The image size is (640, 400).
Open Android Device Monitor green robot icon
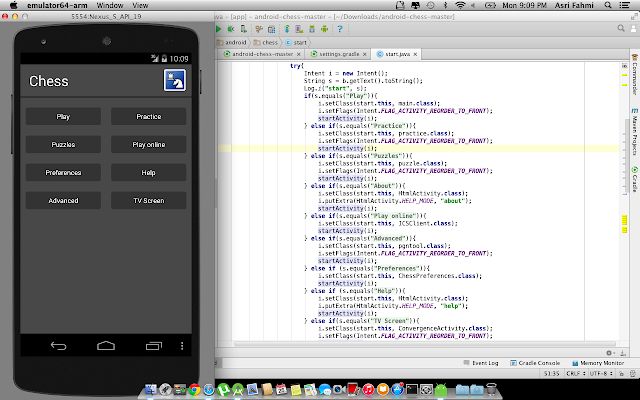point(324,29)
